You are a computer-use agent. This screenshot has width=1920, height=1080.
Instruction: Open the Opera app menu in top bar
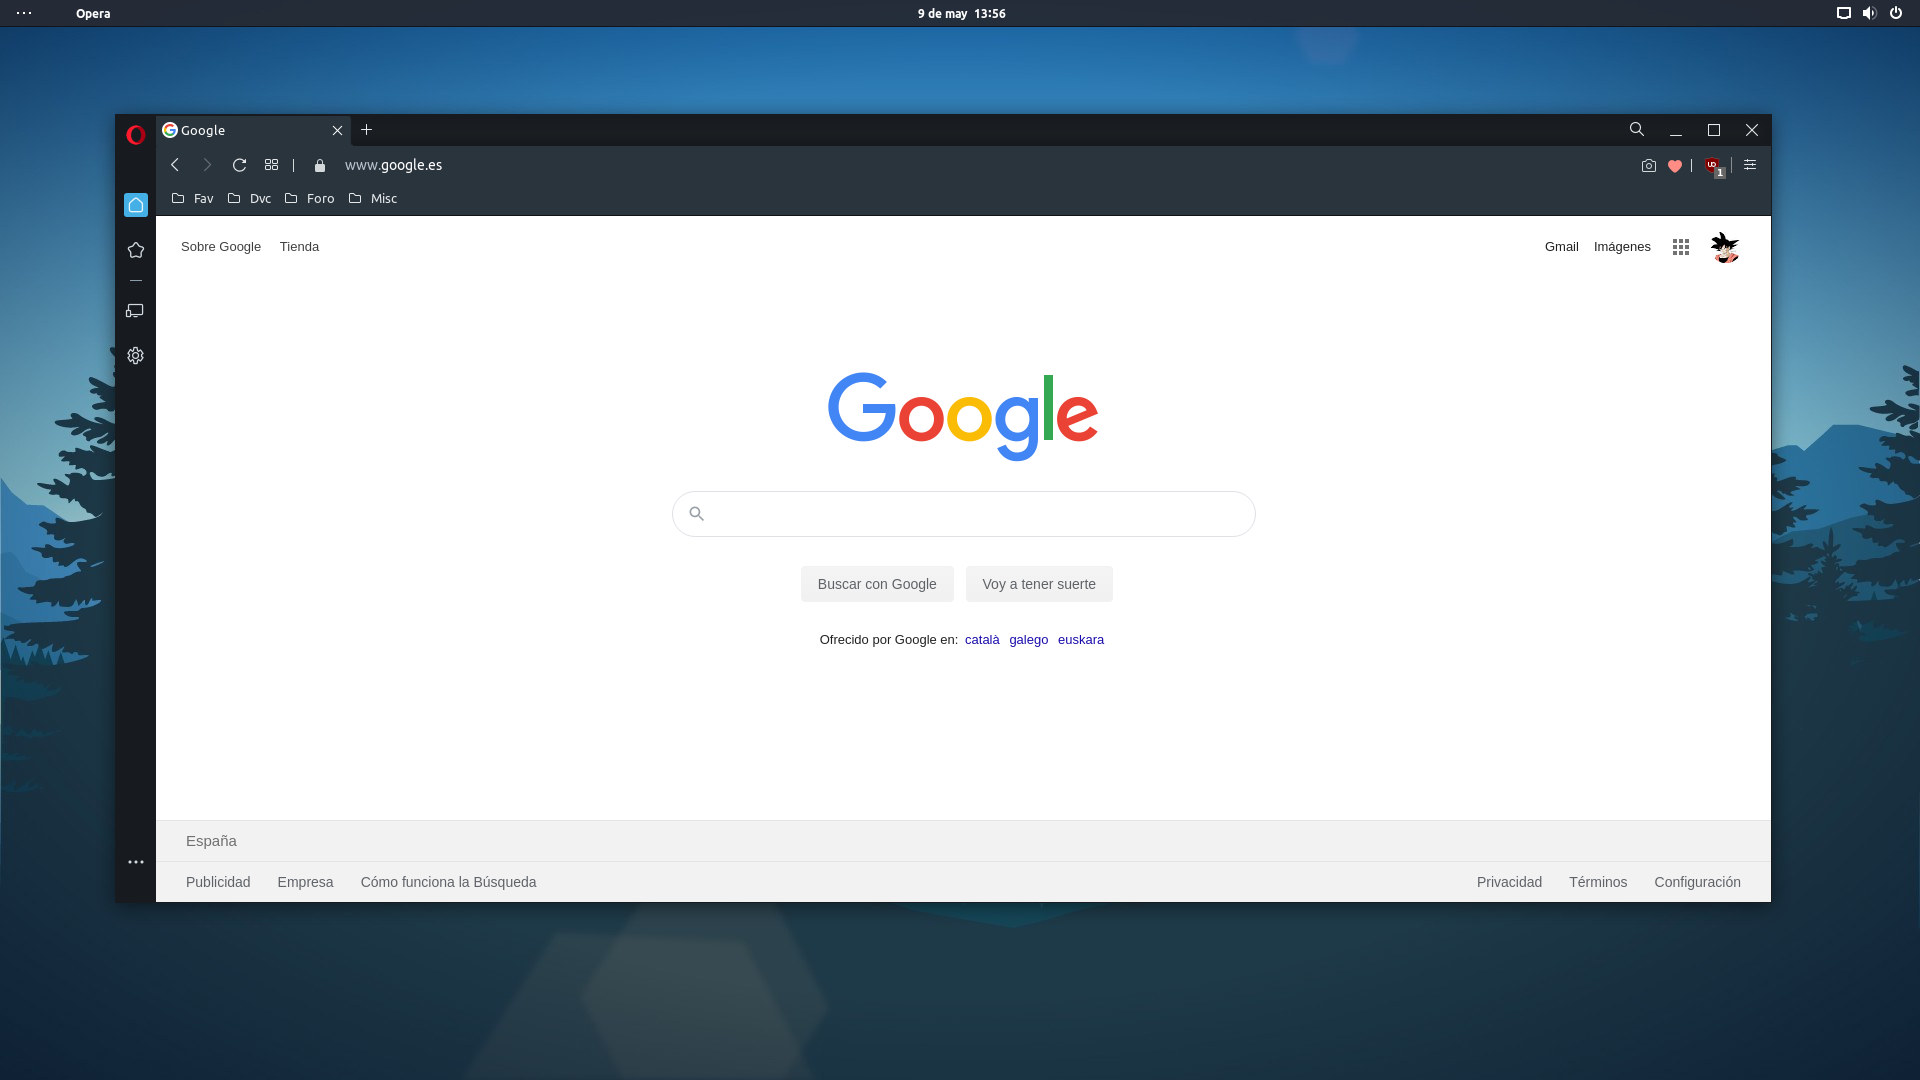tap(93, 13)
